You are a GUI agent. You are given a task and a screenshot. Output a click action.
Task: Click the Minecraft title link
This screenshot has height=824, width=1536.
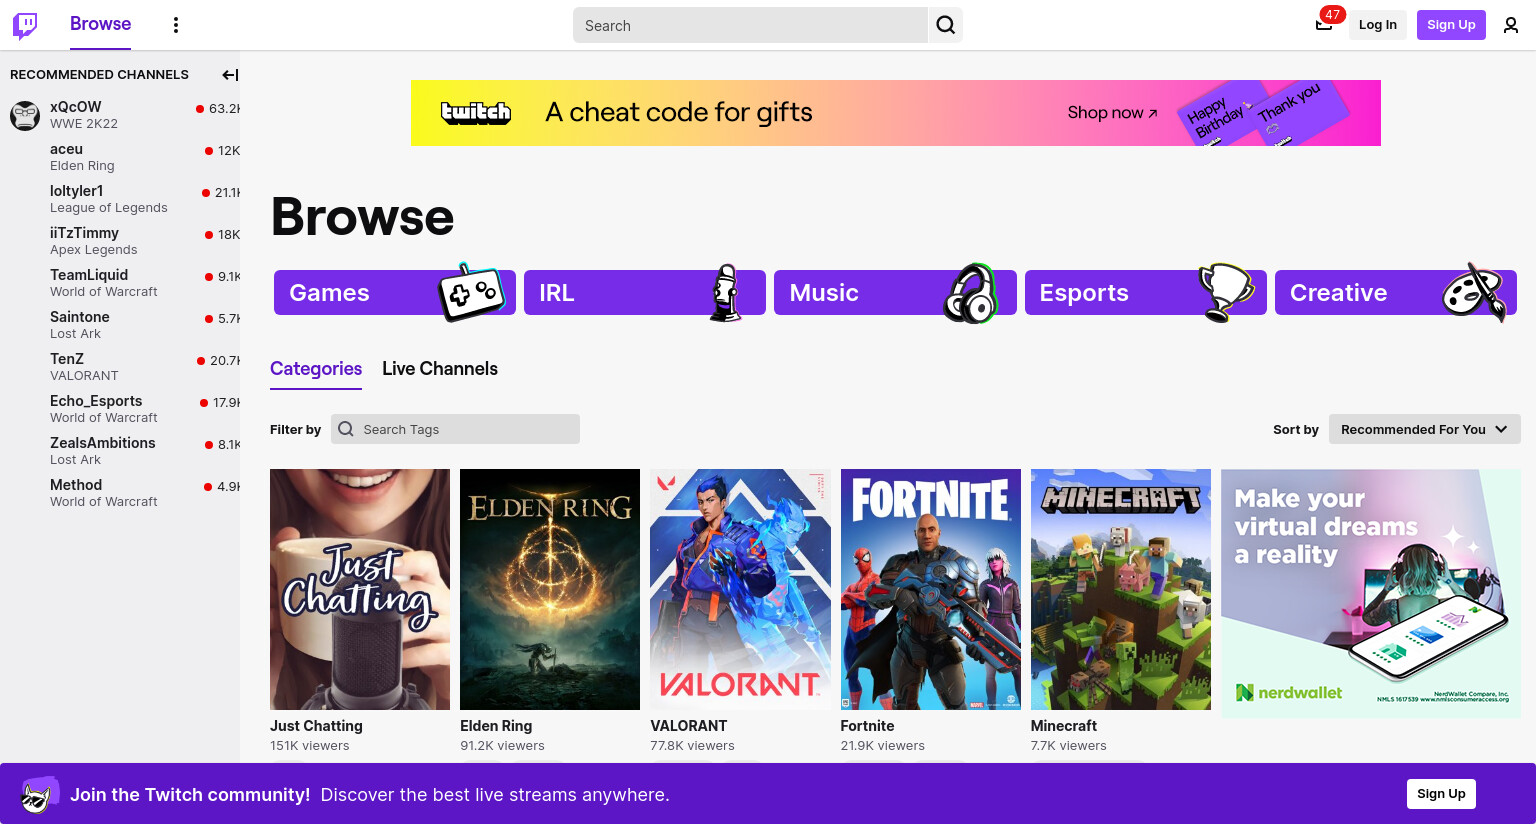[1064, 726]
